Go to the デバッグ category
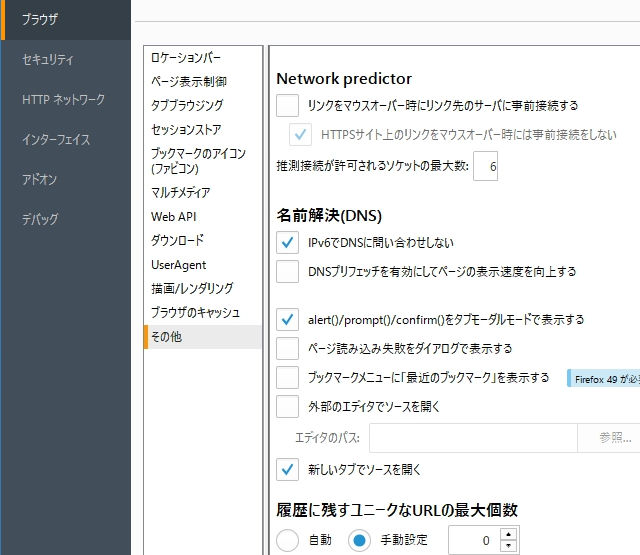 [x=66, y=219]
